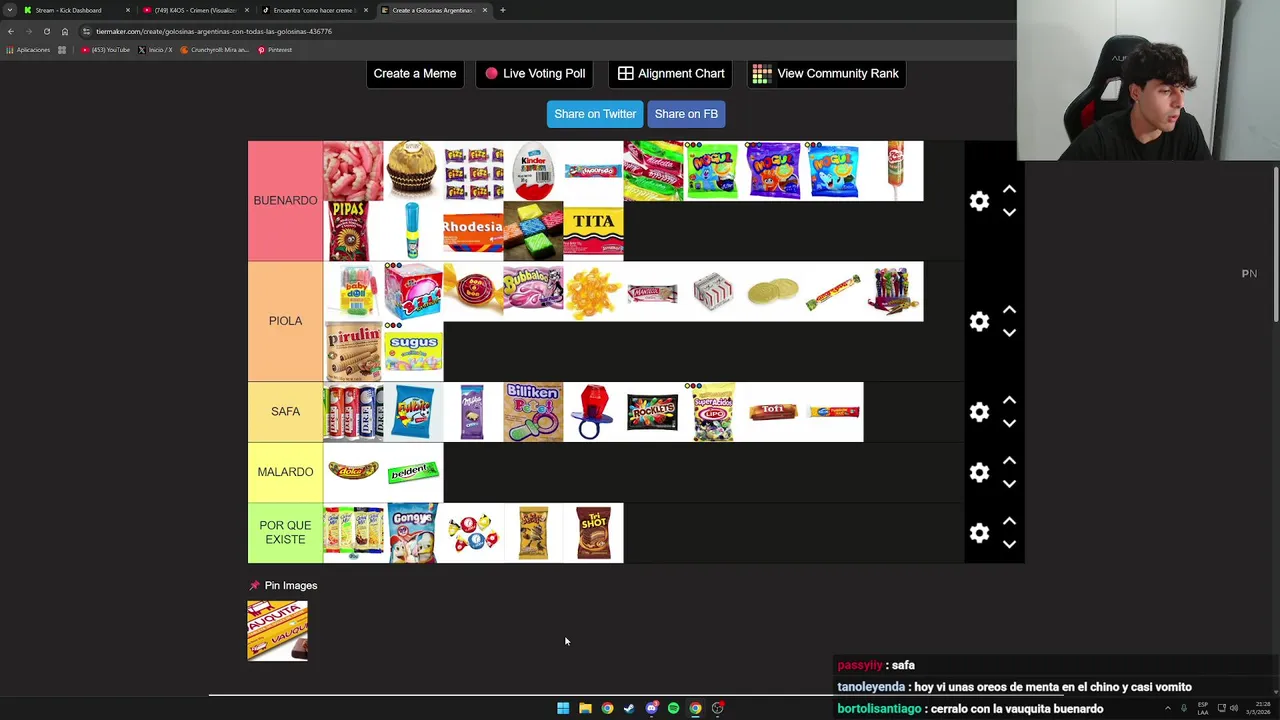Select the Rhodesia image
The image size is (1280, 720).
coord(473,231)
